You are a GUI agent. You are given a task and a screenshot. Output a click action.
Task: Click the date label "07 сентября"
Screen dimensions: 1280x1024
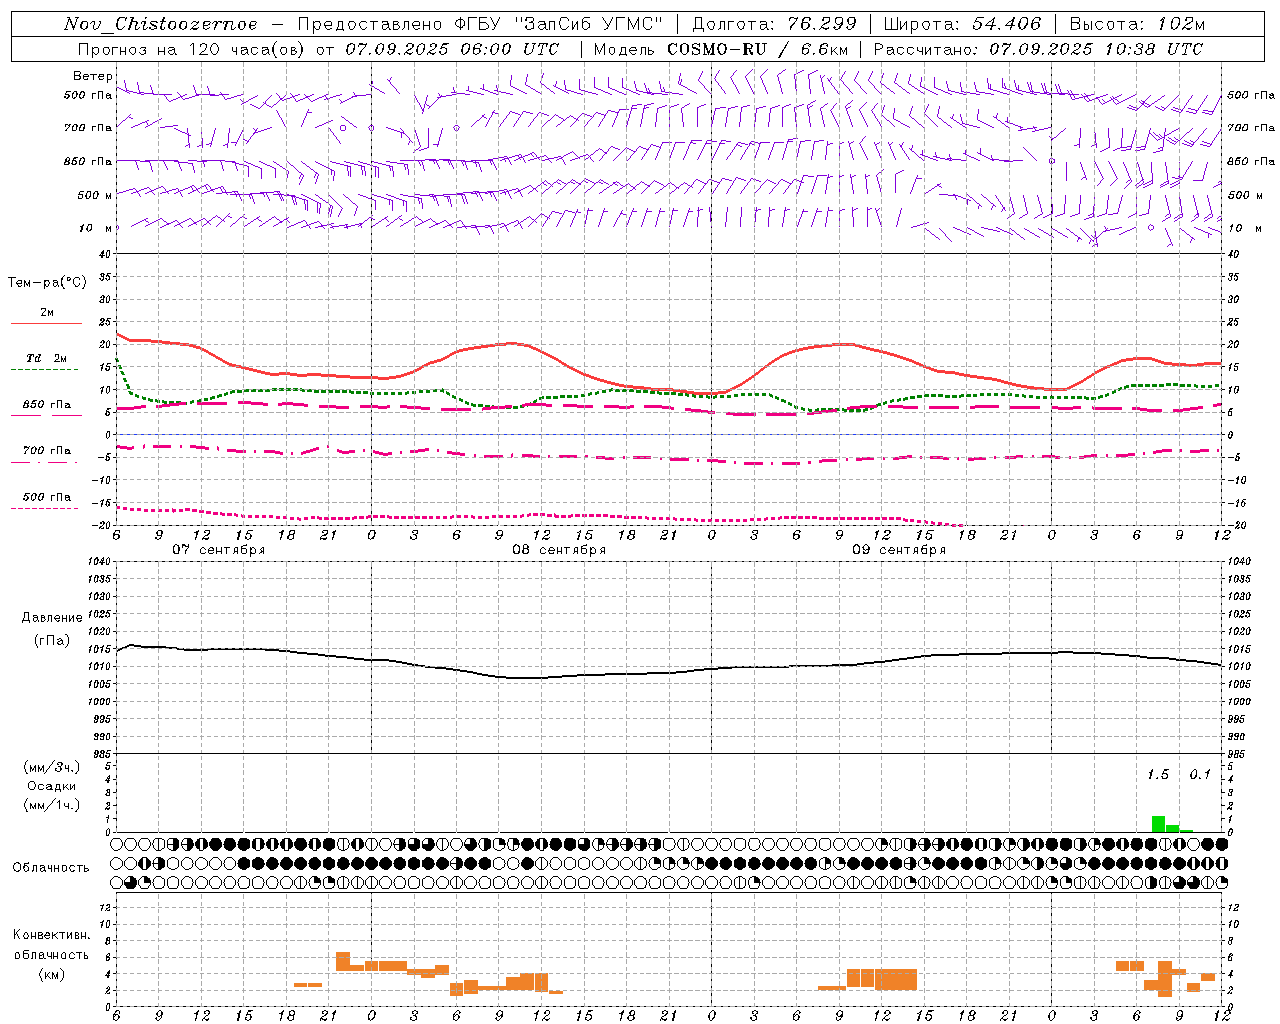pyautogui.click(x=219, y=550)
